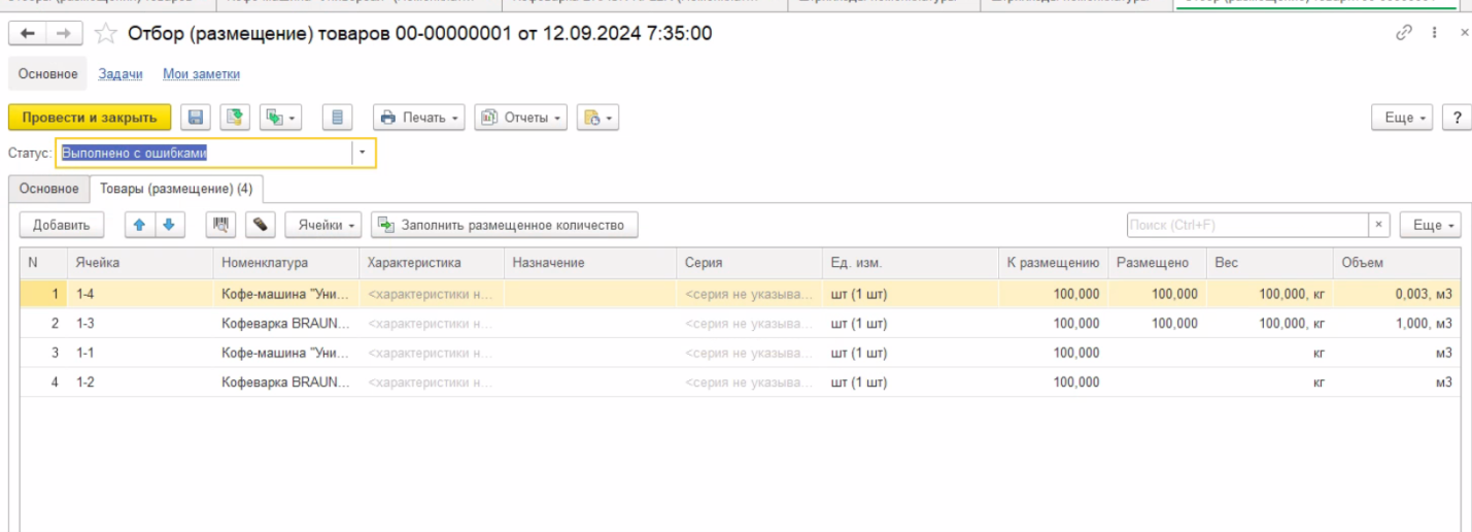The image size is (1472, 532).
Task: Click the Назначение column header
Action: (x=590, y=263)
